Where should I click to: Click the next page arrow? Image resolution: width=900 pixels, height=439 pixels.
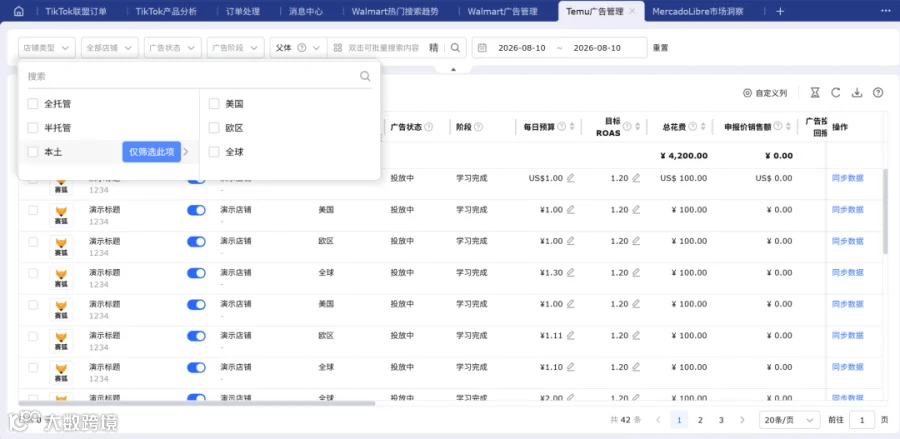pos(742,420)
